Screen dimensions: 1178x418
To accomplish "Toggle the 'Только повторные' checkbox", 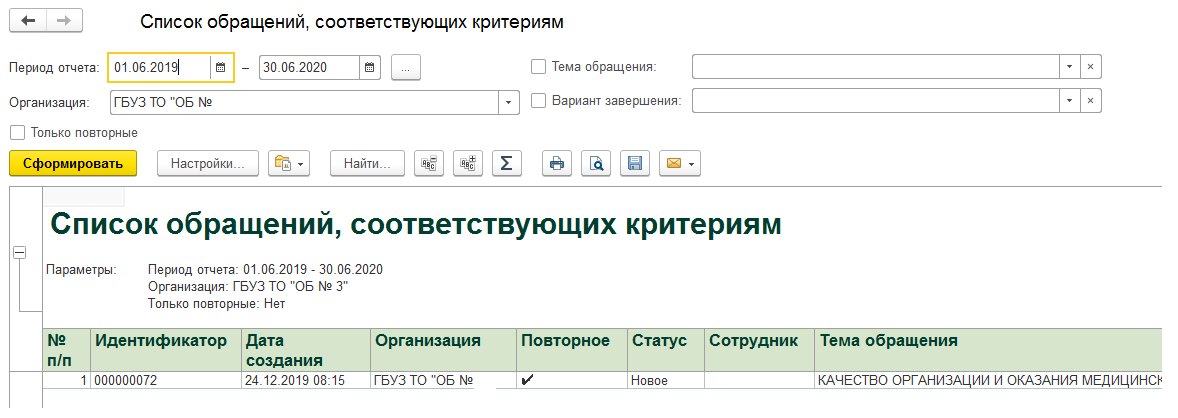I will (x=17, y=132).
